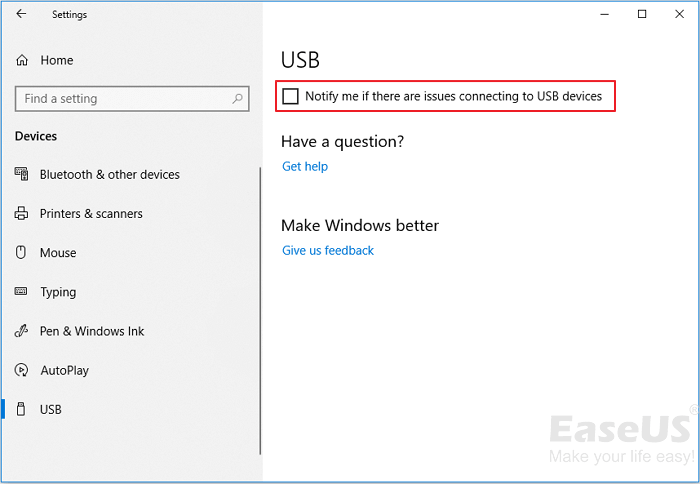Click the Typing keyboard icon
The image size is (700, 484).
[x=21, y=292]
